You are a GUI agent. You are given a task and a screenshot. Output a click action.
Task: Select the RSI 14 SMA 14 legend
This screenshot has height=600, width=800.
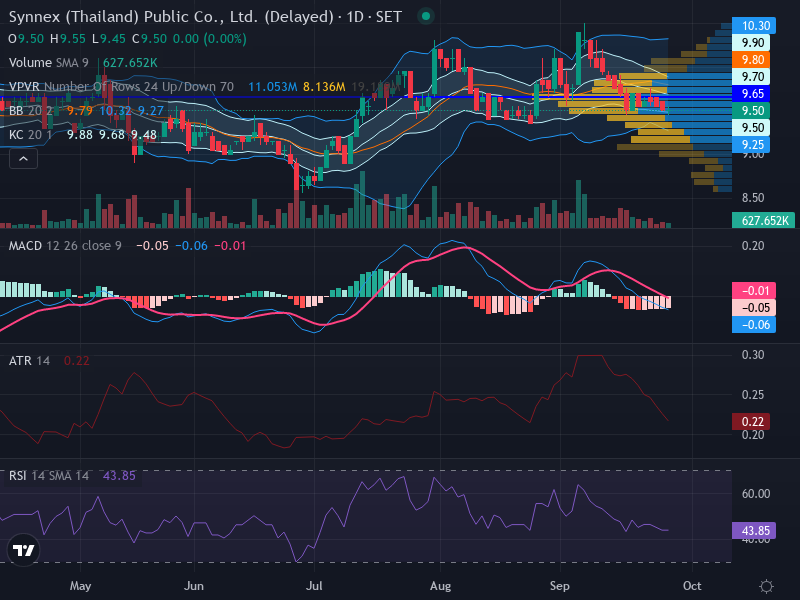(x=48, y=476)
